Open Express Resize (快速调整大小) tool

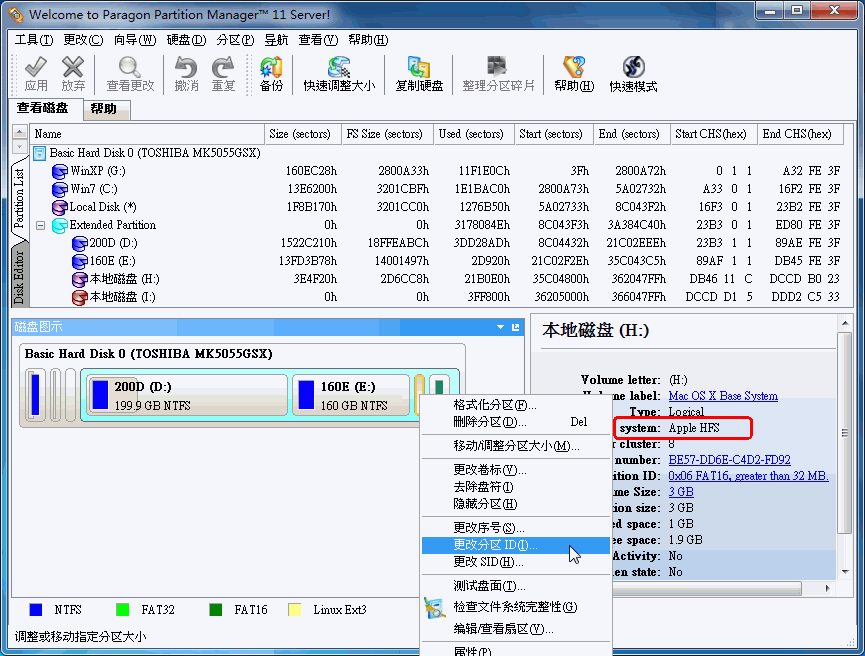pos(339,67)
